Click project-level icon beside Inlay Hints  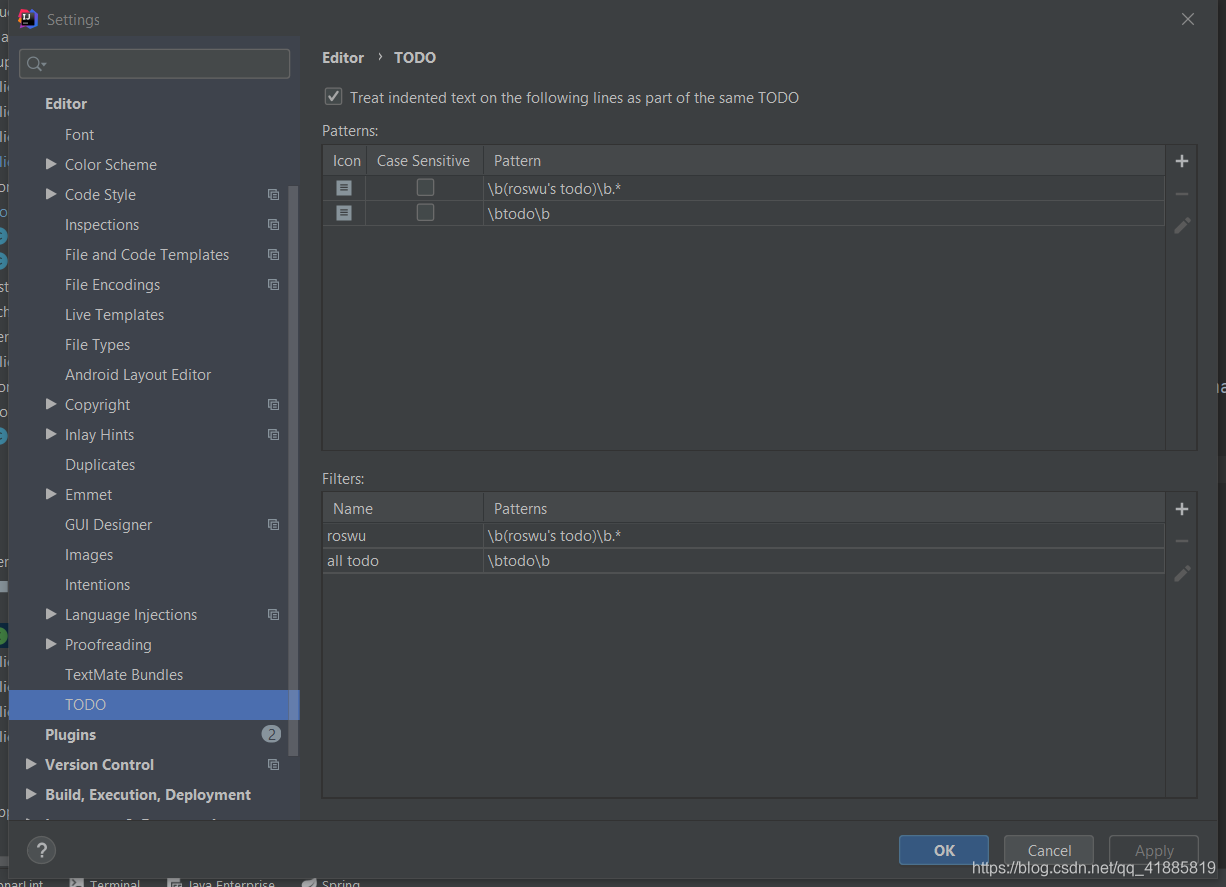[x=273, y=435]
